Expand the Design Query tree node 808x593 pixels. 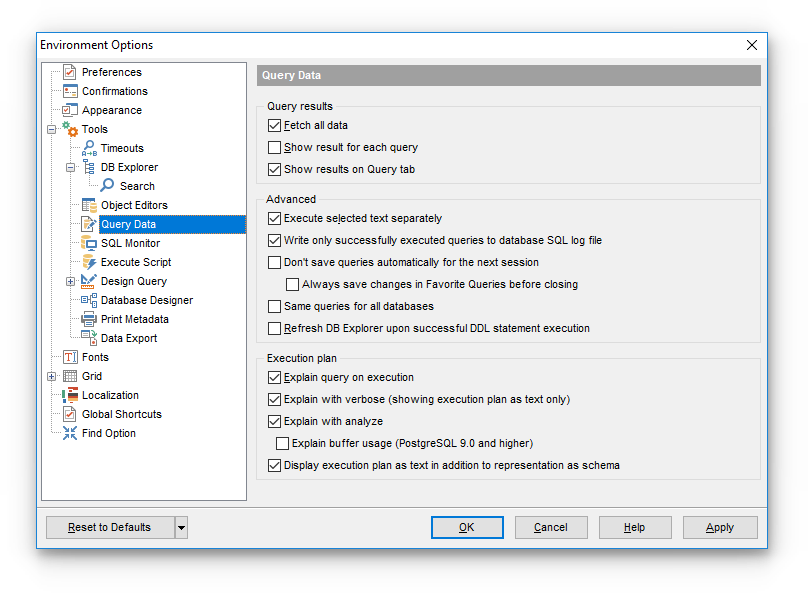71,281
